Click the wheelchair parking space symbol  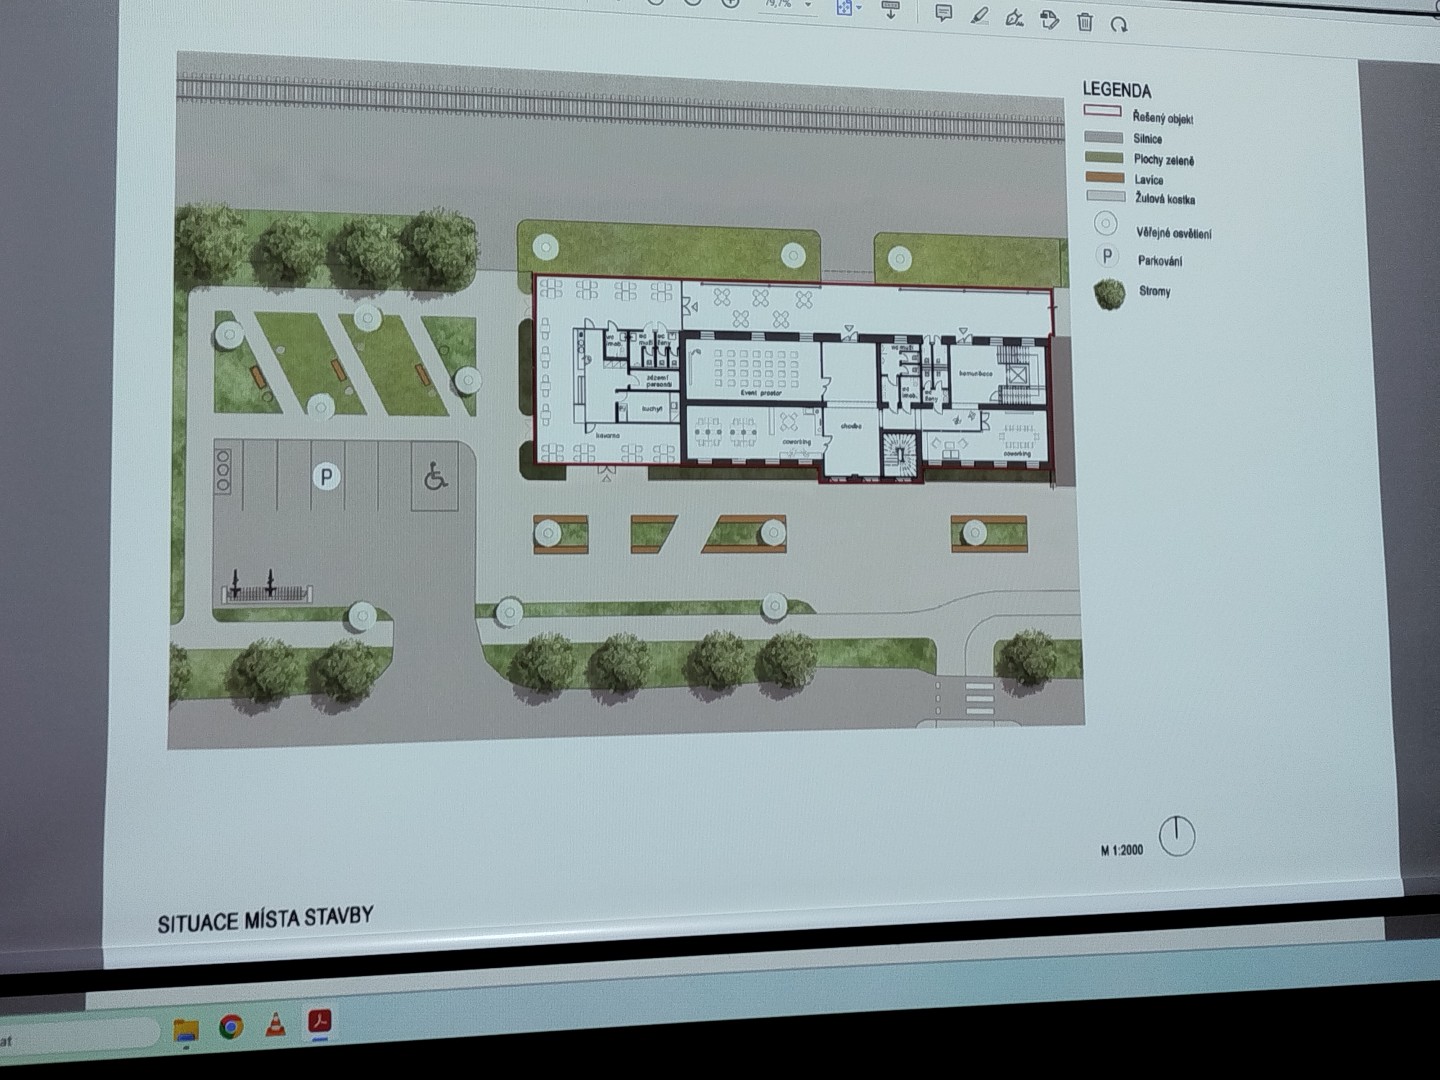click(x=435, y=477)
